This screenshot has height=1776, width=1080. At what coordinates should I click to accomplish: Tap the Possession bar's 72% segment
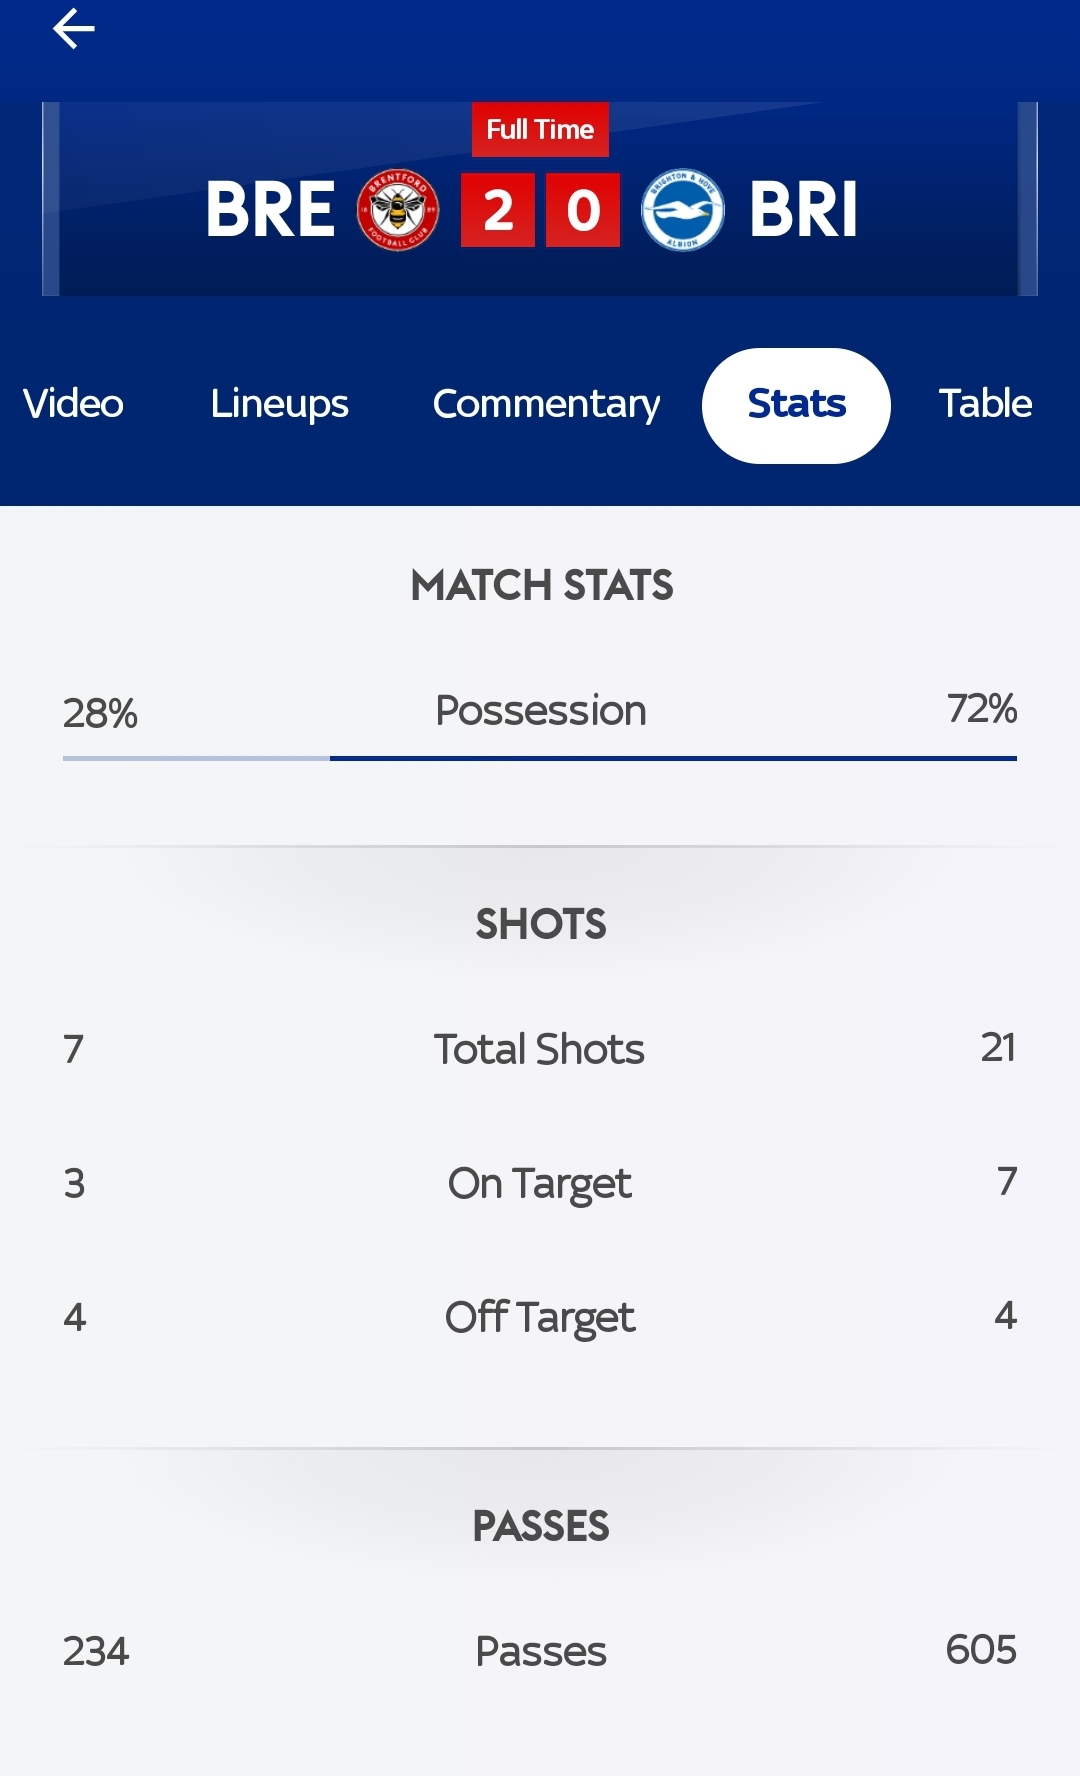673,759
